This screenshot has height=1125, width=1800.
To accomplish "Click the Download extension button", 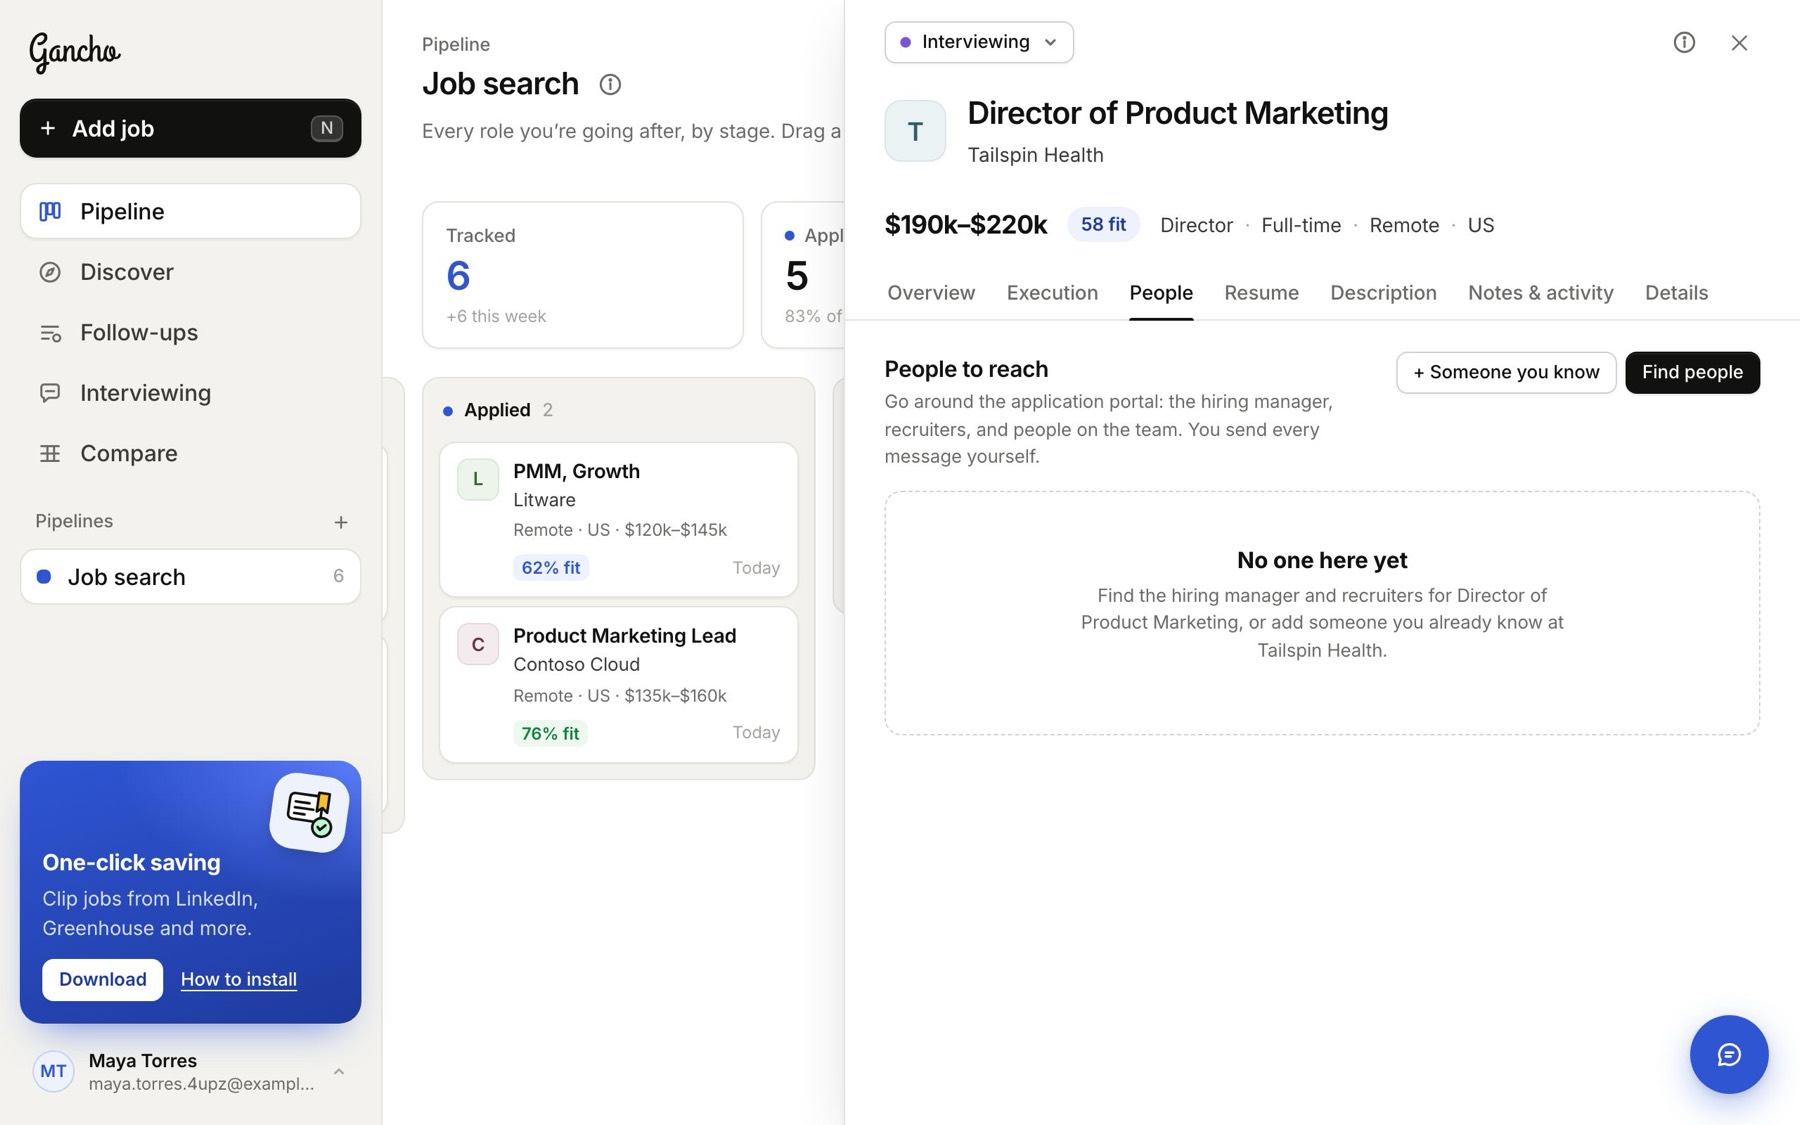I will [x=102, y=979].
